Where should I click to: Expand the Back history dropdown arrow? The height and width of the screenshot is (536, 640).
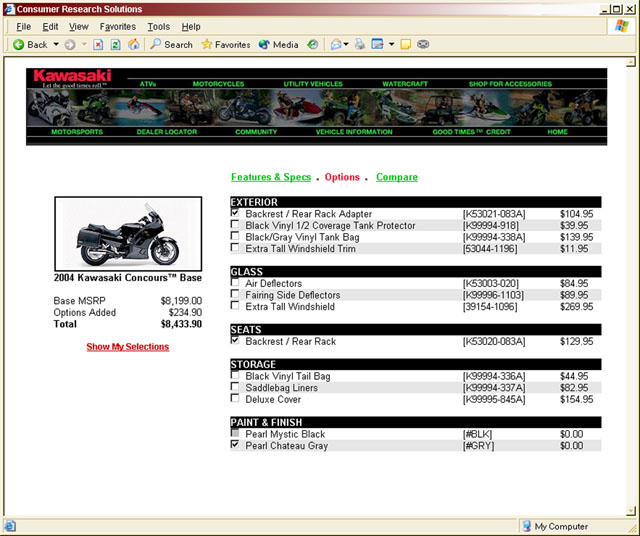click(56, 44)
